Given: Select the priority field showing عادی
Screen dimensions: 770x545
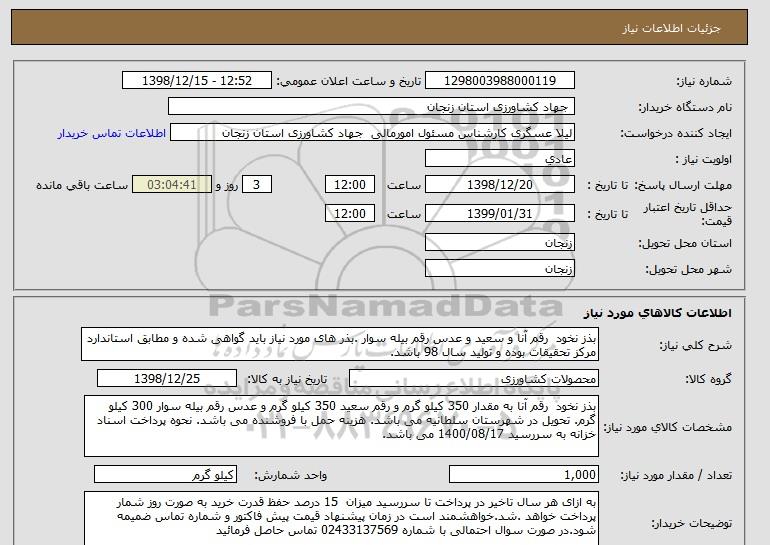Looking at the screenshot, I should [x=499, y=159].
